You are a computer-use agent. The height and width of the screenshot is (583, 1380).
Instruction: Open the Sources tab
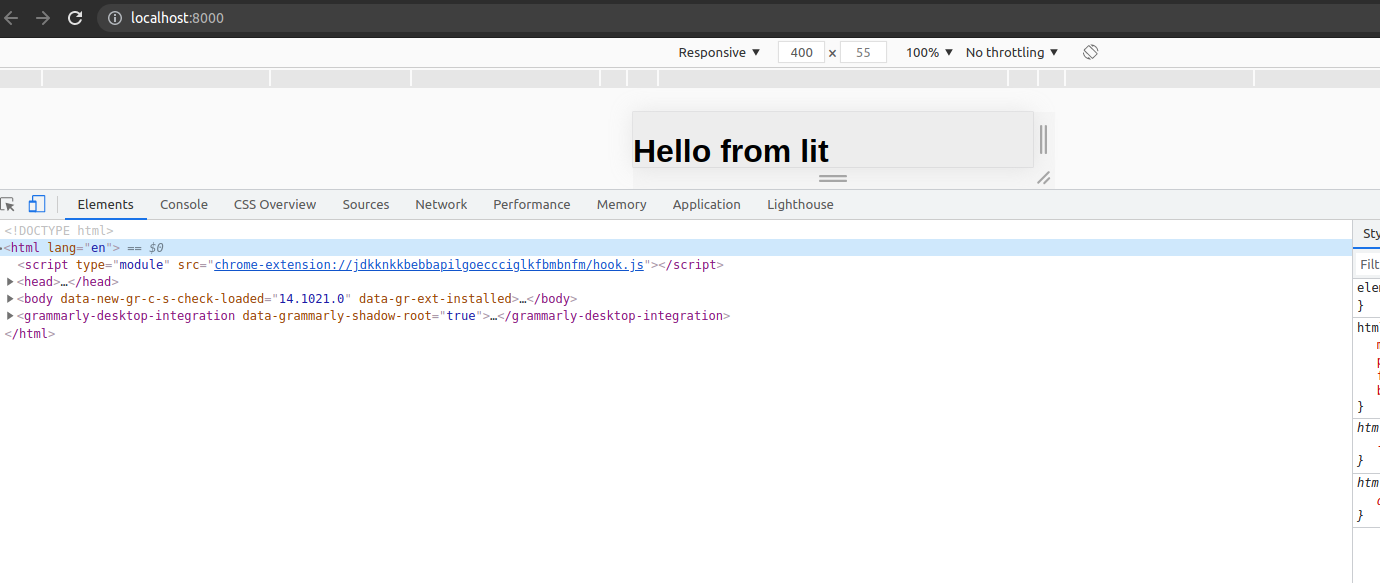pos(366,204)
